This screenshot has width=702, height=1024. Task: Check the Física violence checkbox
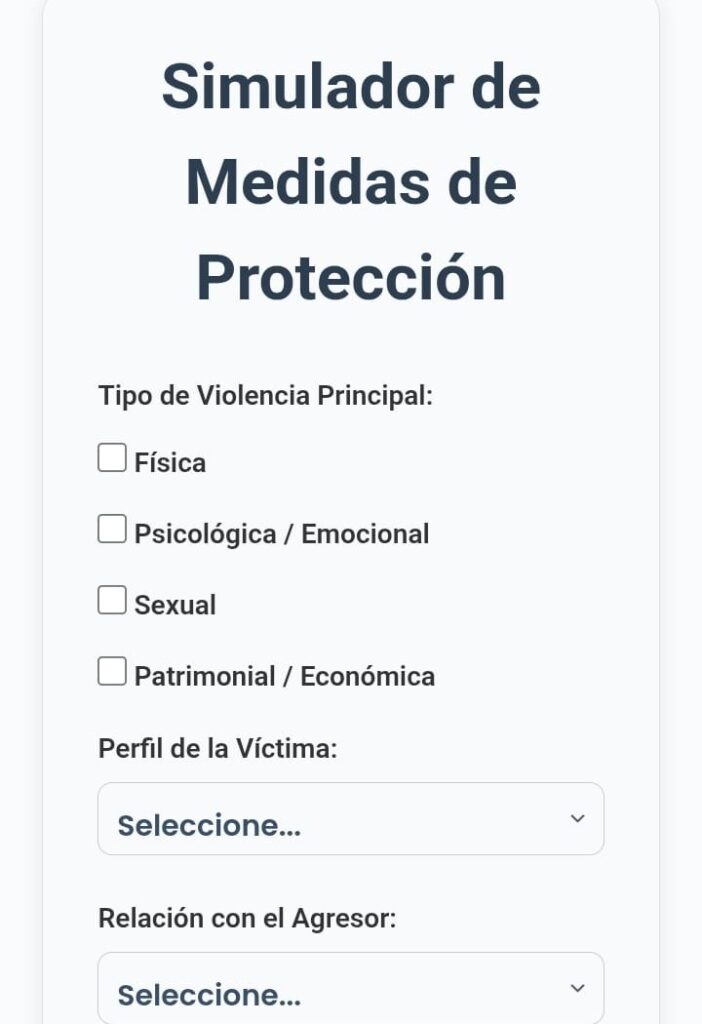click(x=112, y=459)
